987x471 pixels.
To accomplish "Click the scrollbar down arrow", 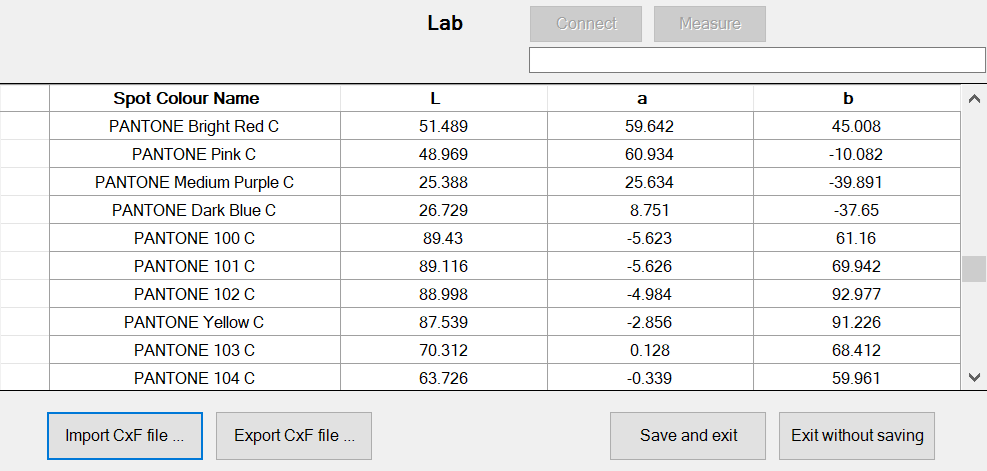I will point(974,377).
